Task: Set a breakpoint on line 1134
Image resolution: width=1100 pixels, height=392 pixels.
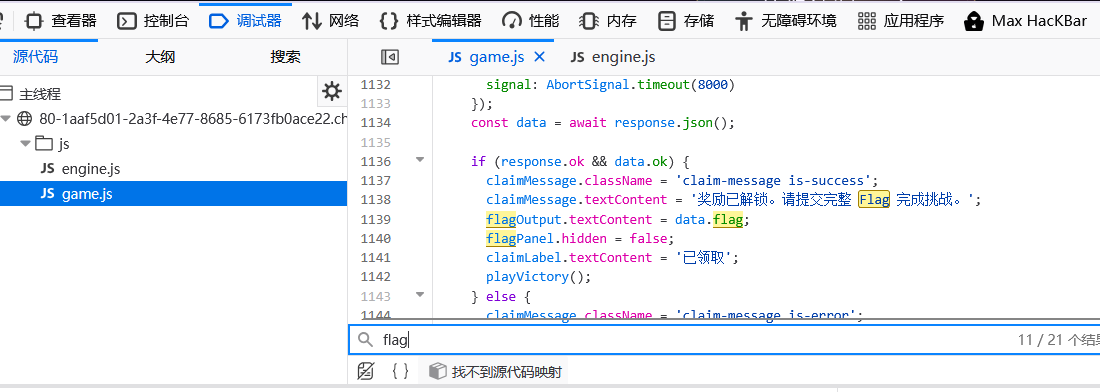Action: [375, 123]
